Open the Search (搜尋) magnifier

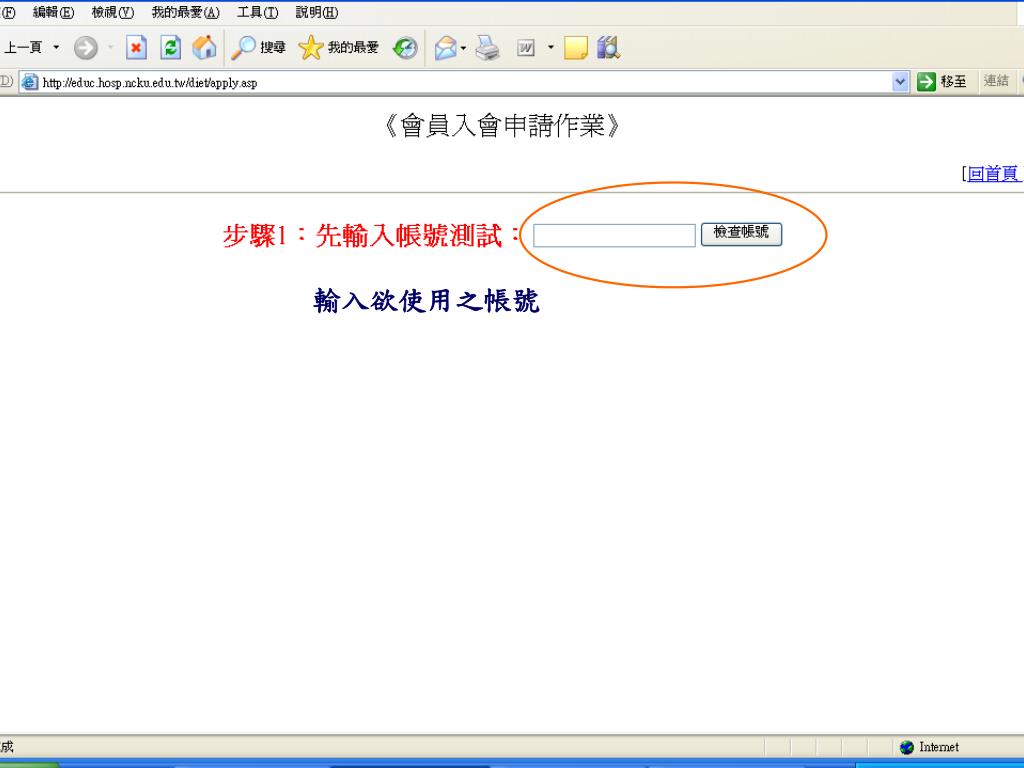point(259,47)
